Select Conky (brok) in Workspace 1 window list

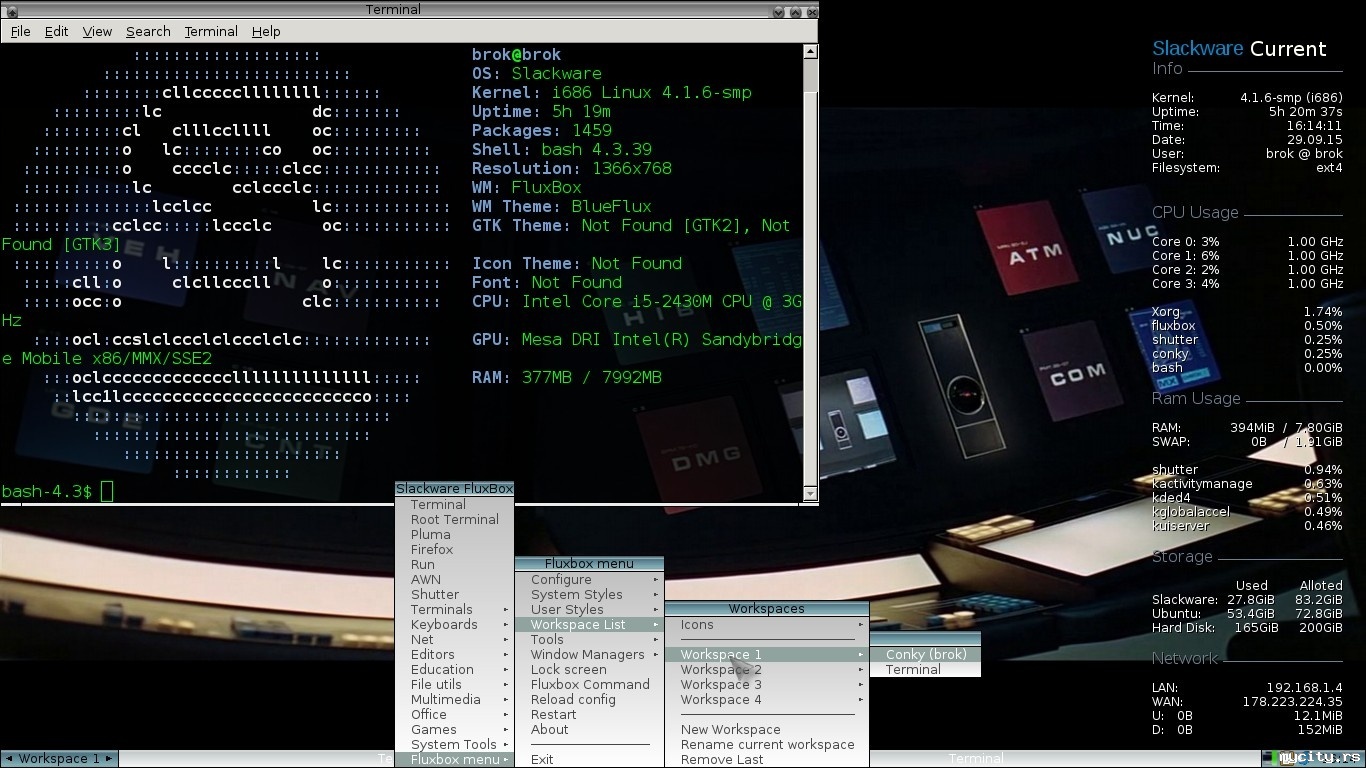(925, 655)
